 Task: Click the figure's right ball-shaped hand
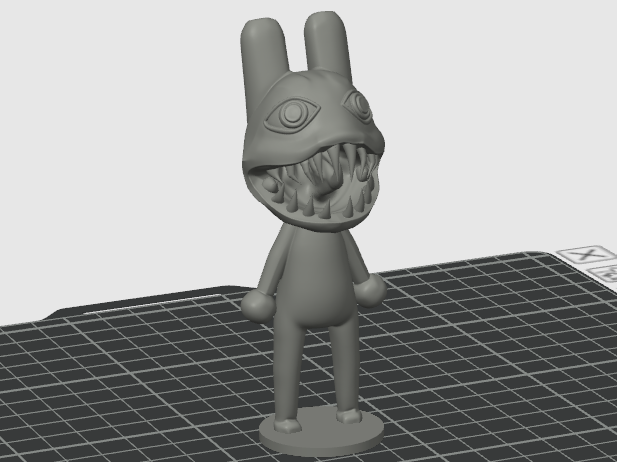click(369, 290)
